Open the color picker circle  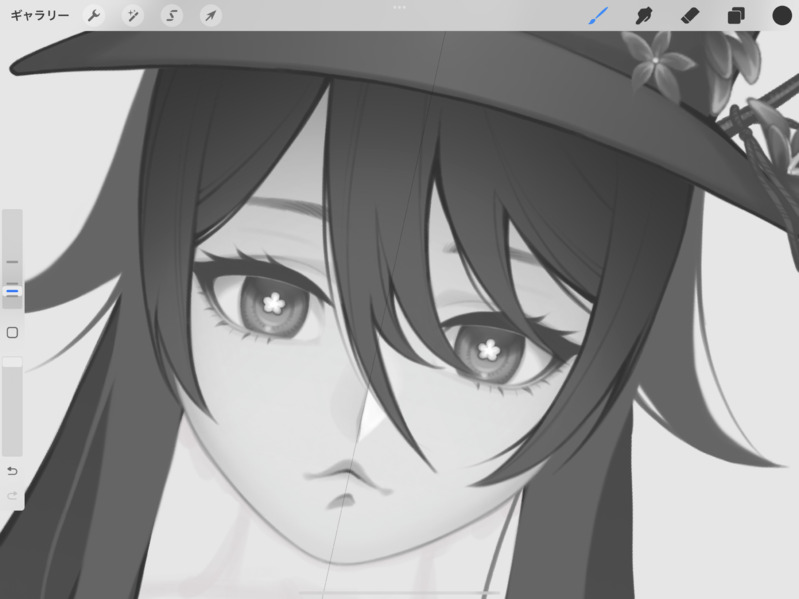click(x=782, y=15)
